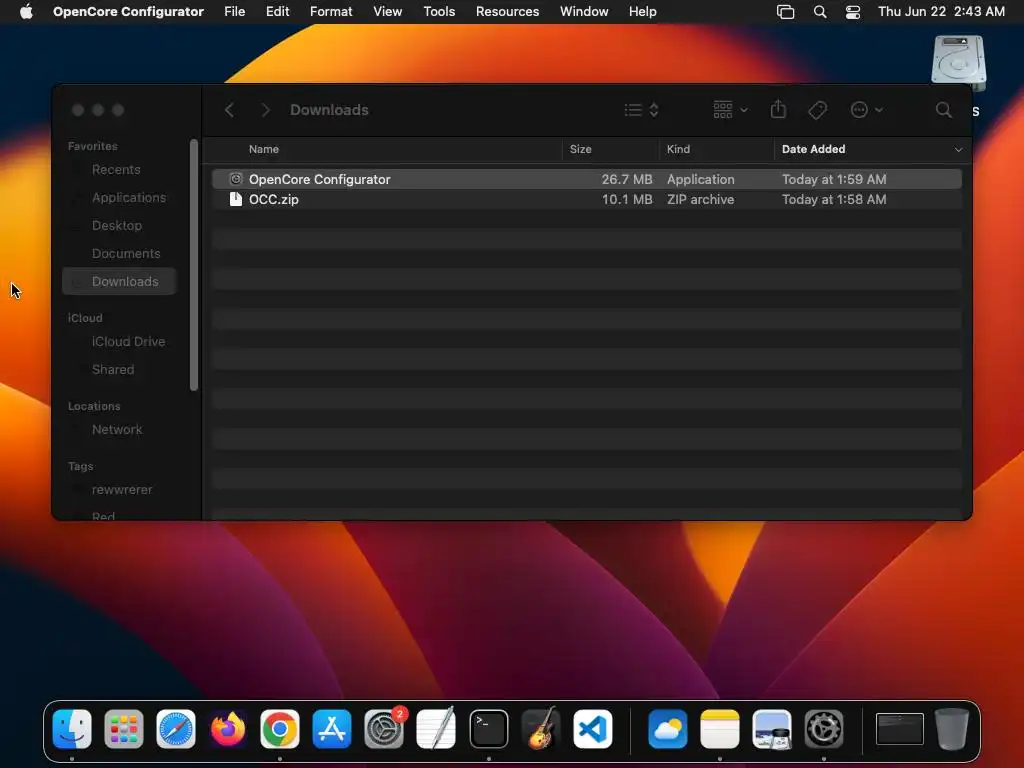The width and height of the screenshot is (1024, 768).
Task: Open the Weather app in the Dock
Action: pyautogui.click(x=667, y=729)
